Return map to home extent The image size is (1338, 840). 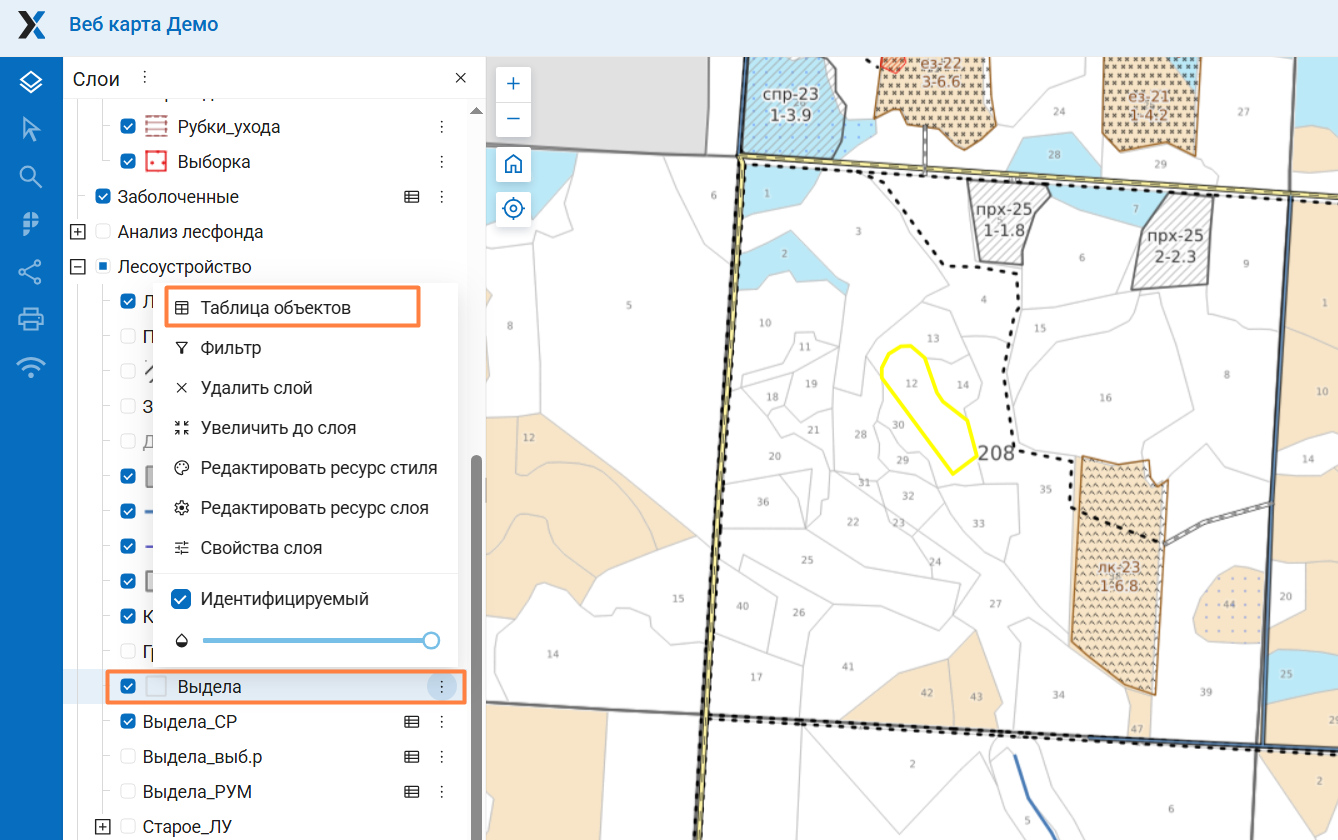pyautogui.click(x=513, y=164)
